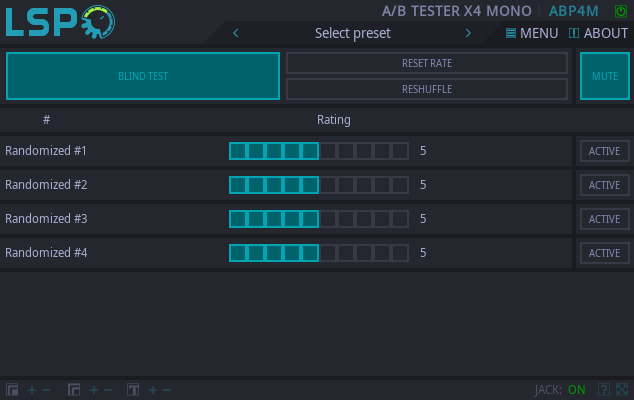This screenshot has width=634, height=400.
Task: Click the fullscreen icon in the status bar
Action: point(622,390)
